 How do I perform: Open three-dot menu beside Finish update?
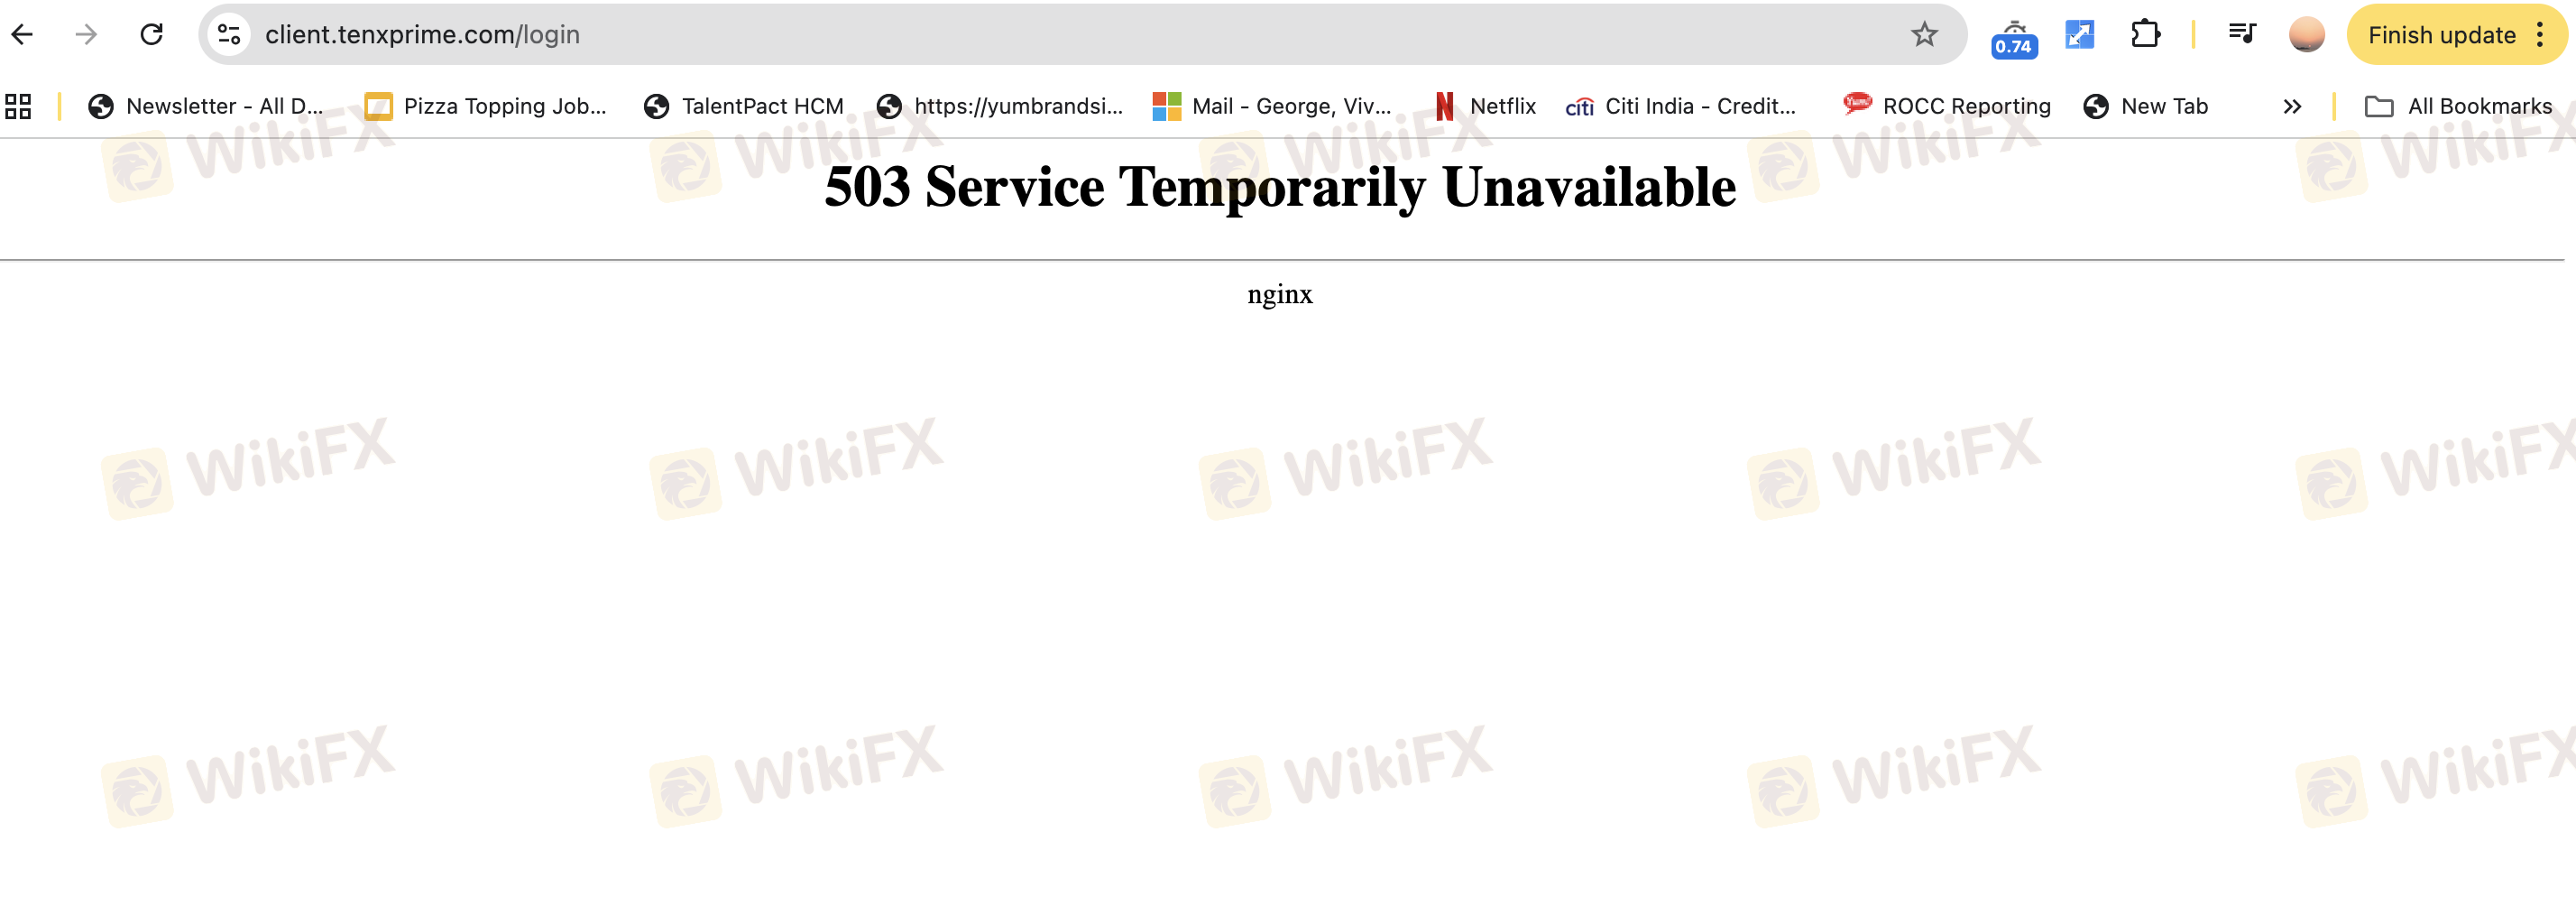click(x=2540, y=35)
